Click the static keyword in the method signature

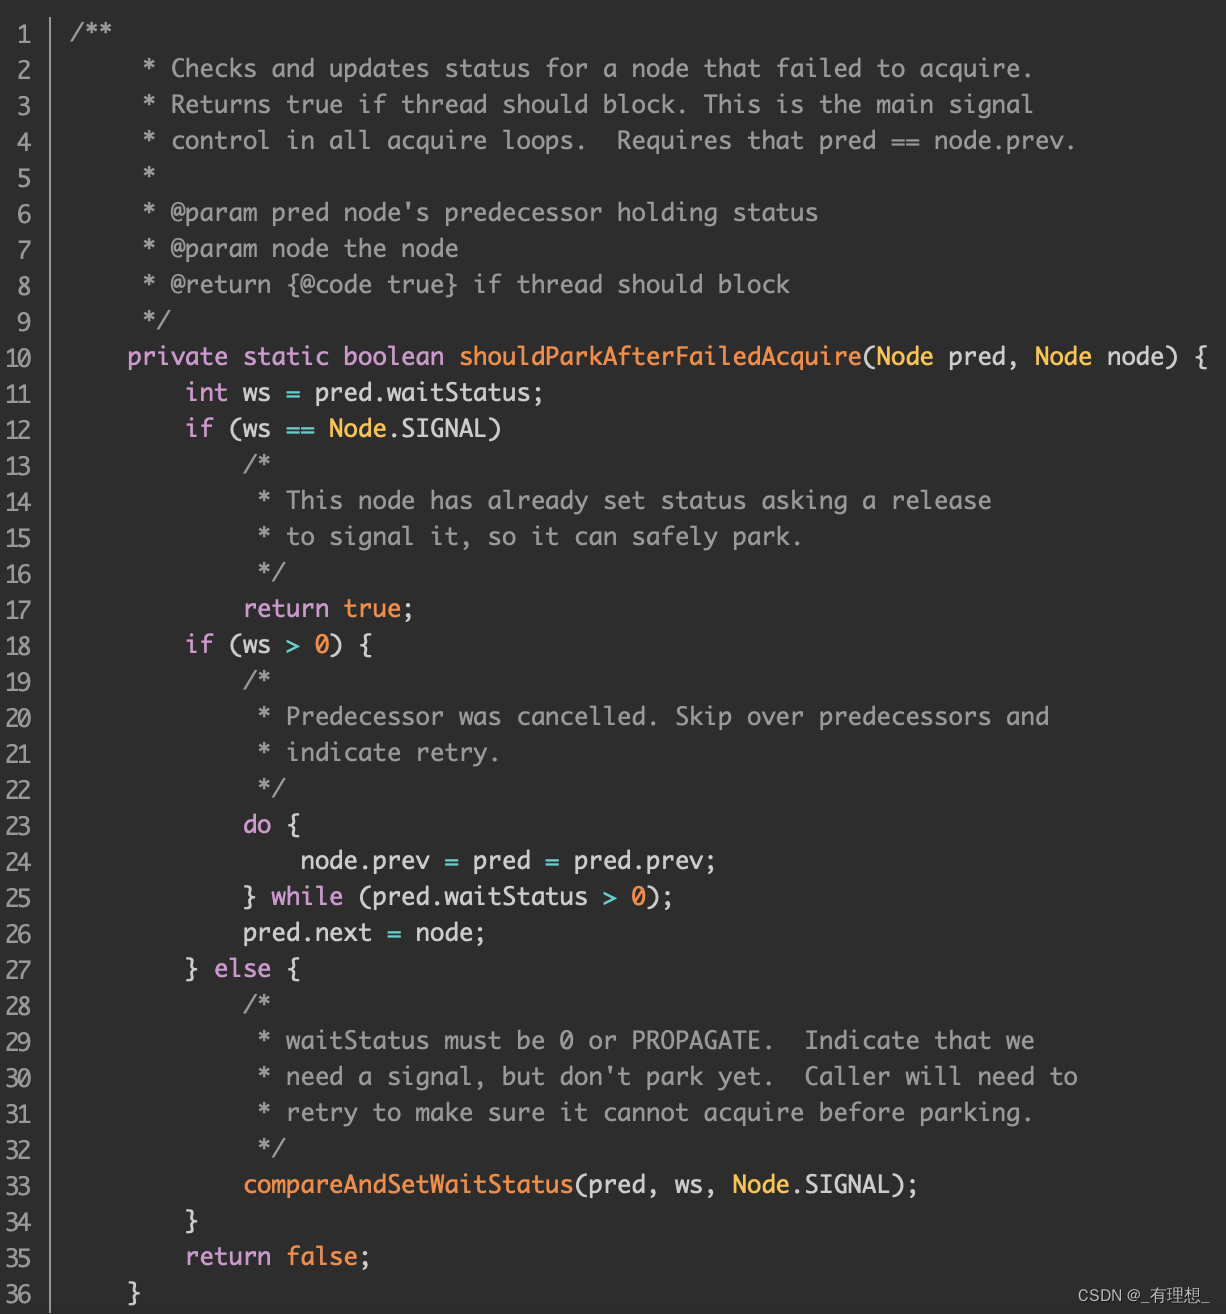286,356
